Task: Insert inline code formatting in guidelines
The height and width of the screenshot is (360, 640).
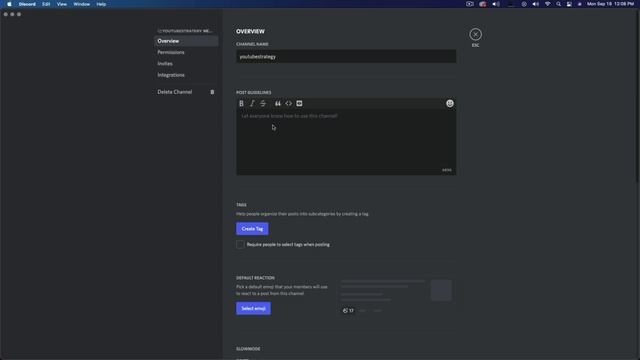Action: [x=289, y=104]
